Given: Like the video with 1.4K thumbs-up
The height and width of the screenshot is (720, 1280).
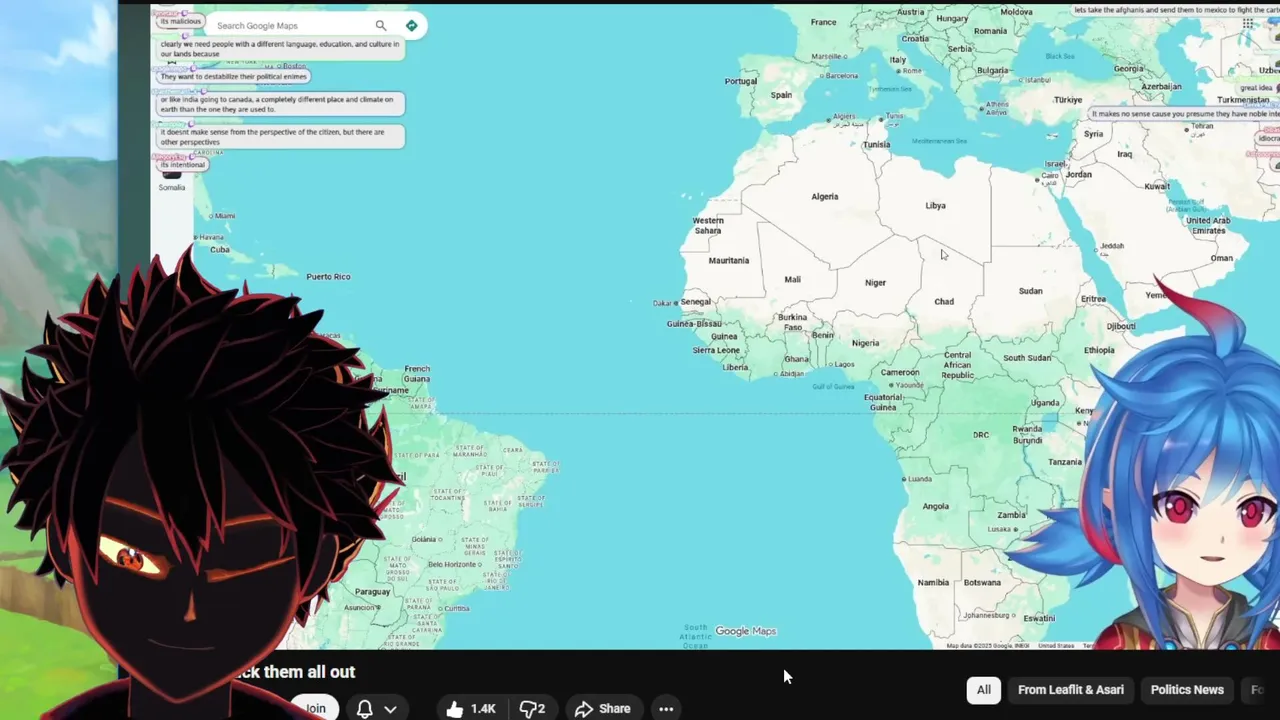Looking at the screenshot, I should pyautogui.click(x=471, y=708).
